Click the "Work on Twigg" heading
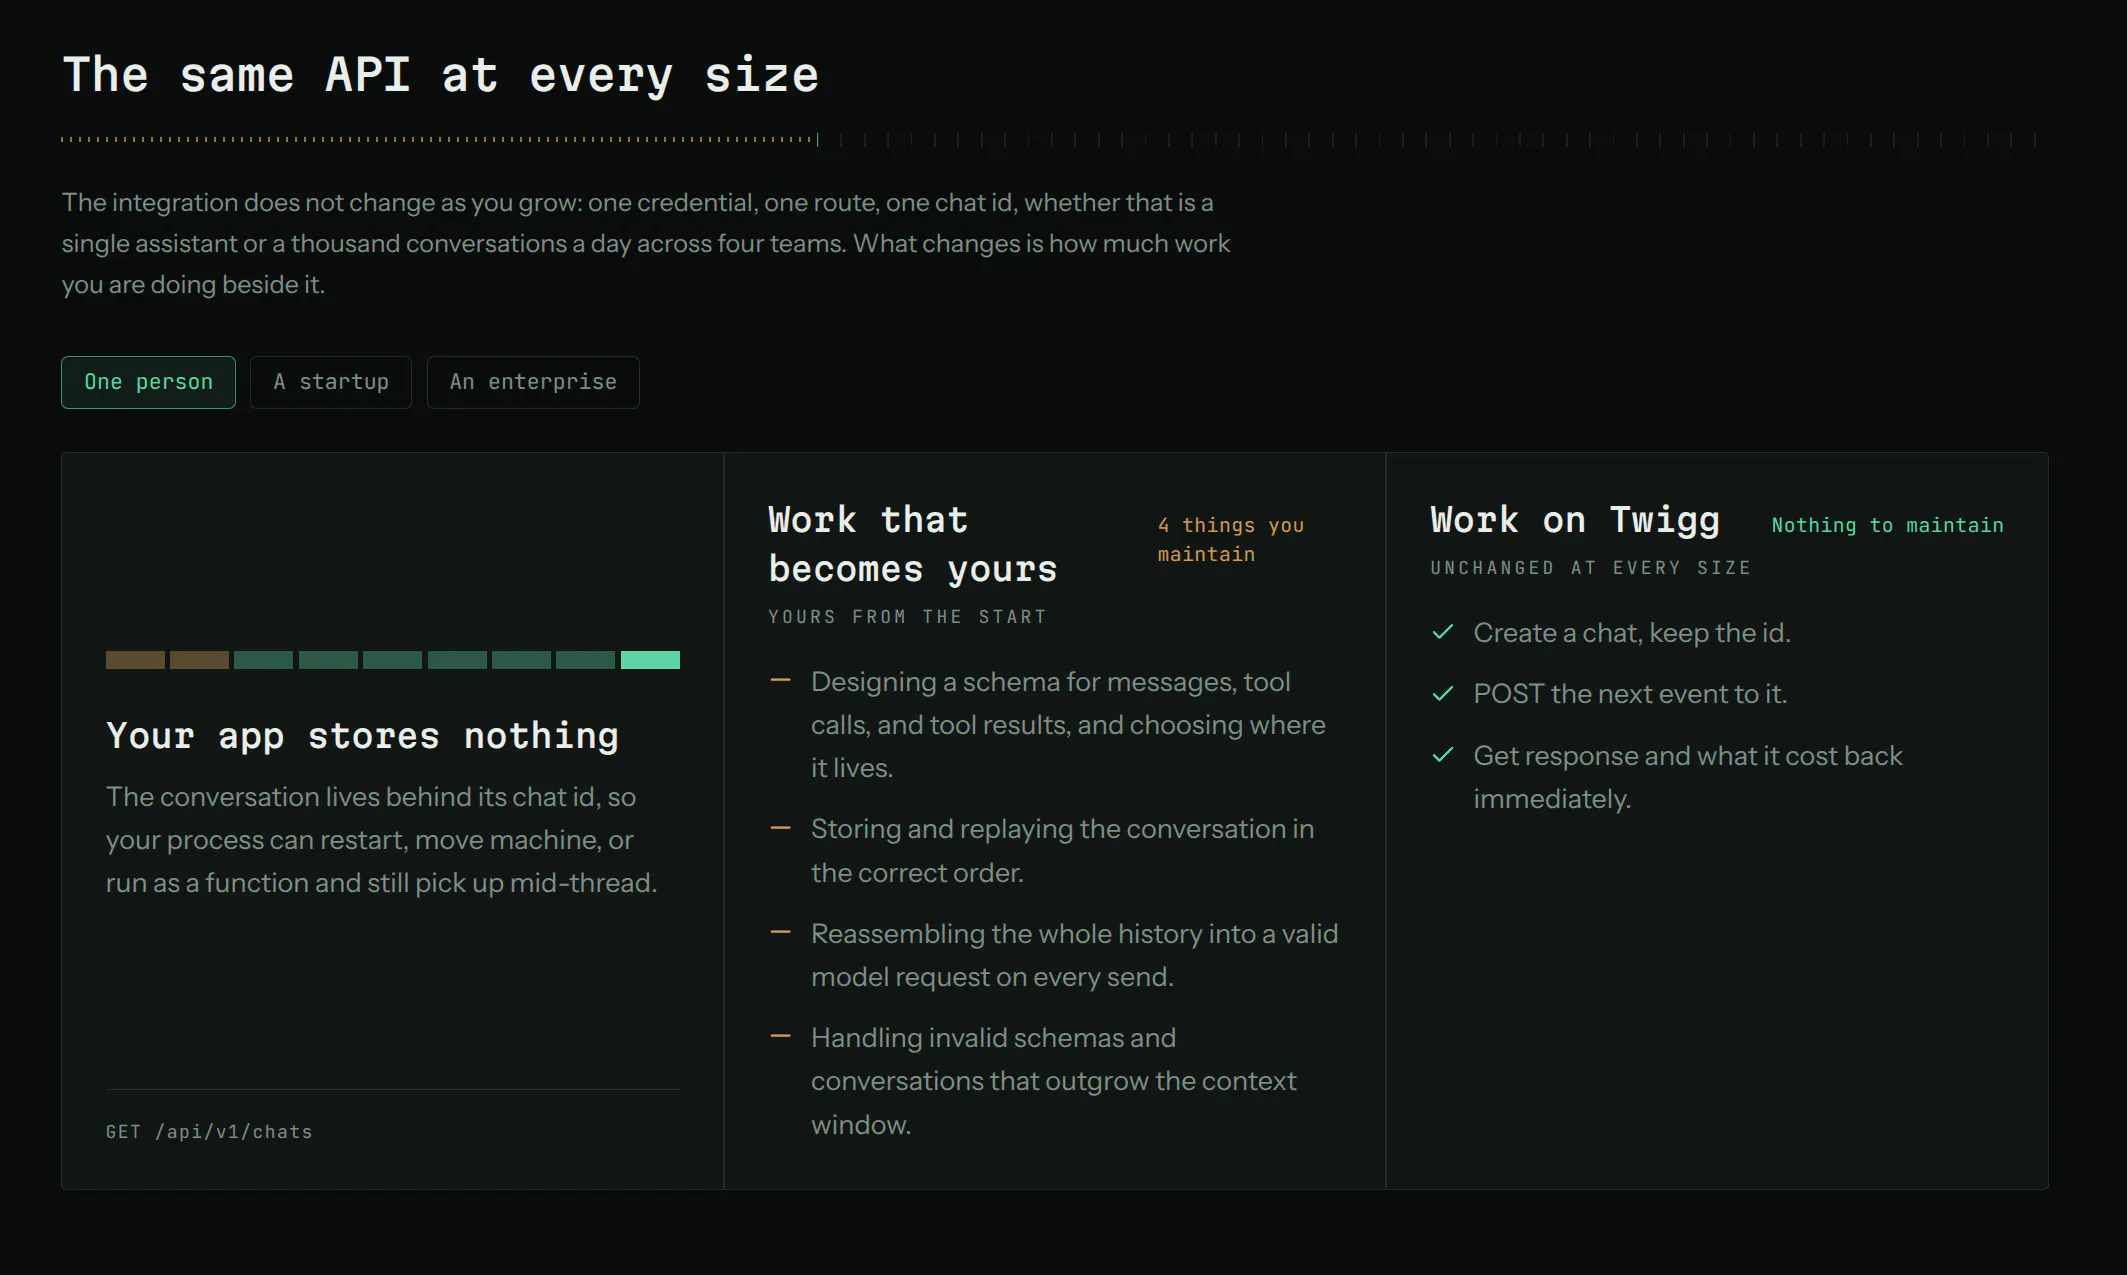 (1575, 520)
